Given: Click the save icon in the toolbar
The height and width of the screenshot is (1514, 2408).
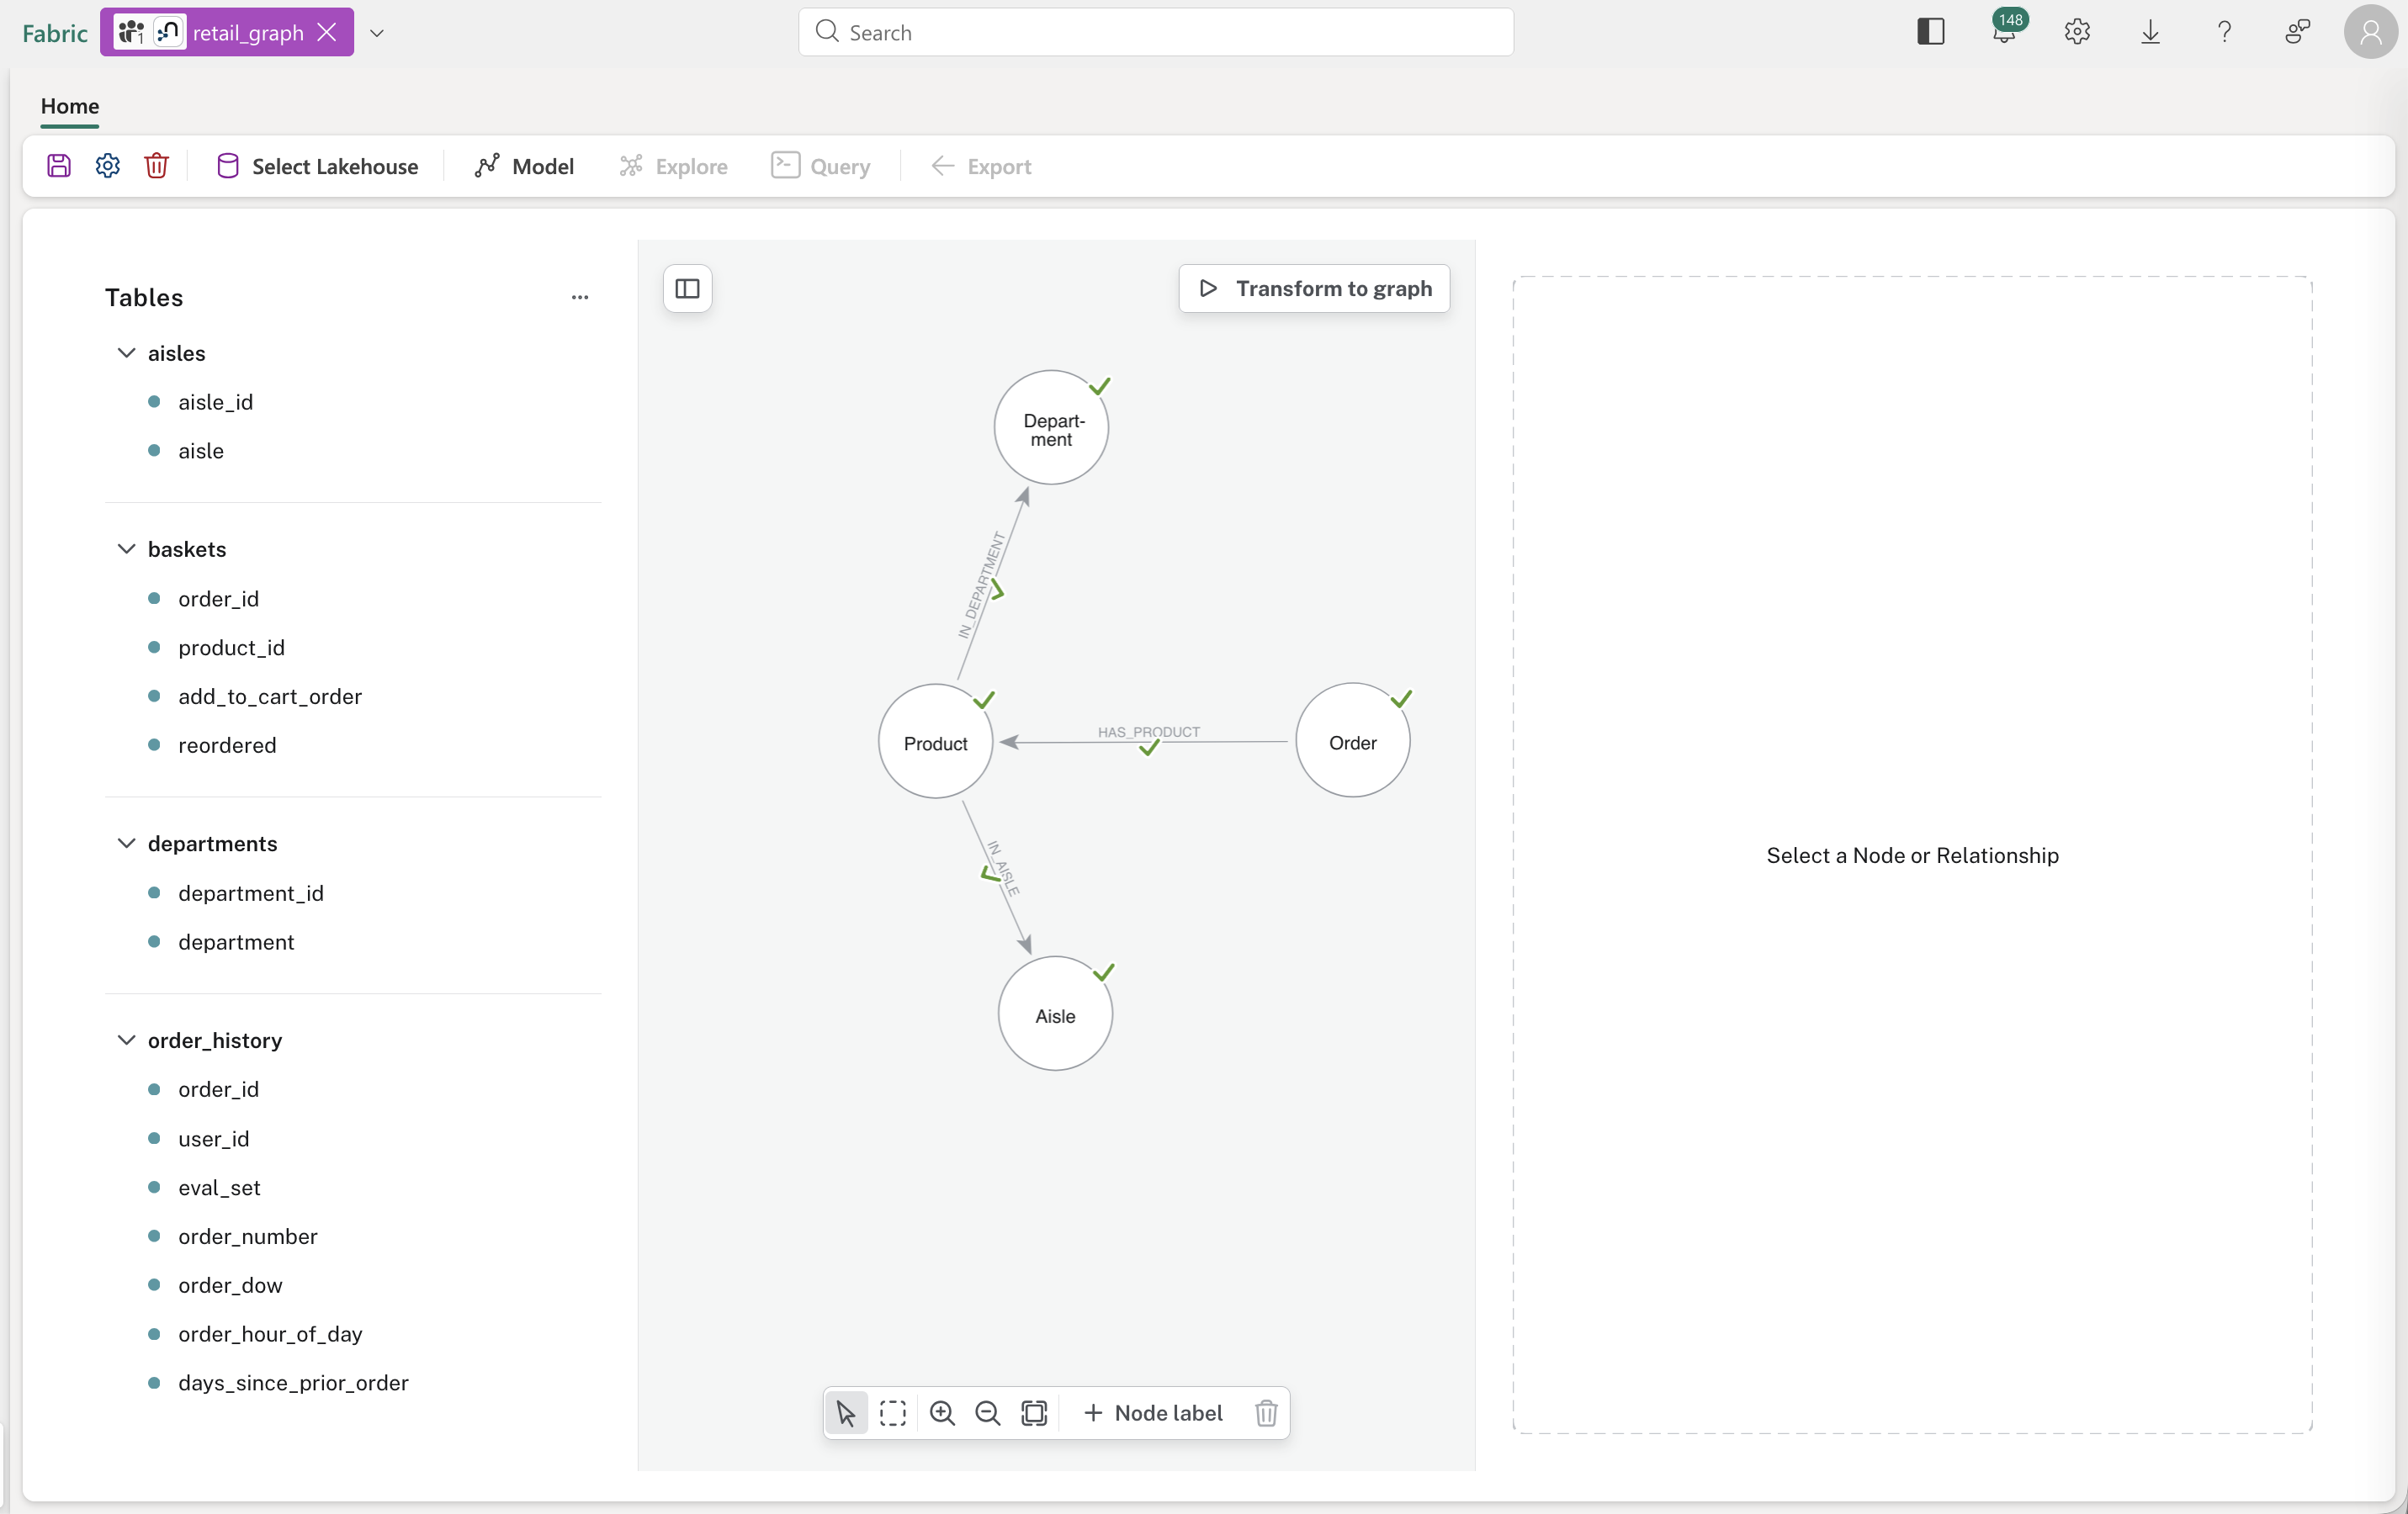Looking at the screenshot, I should 59,166.
